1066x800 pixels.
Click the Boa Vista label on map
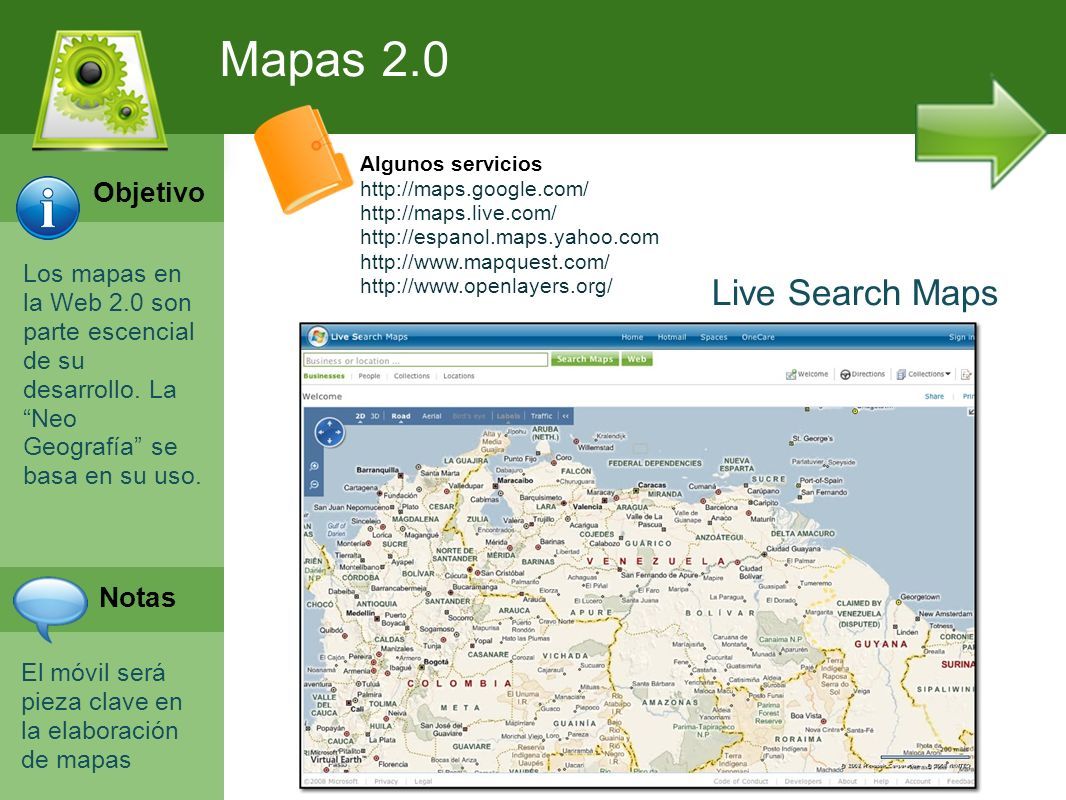pyautogui.click(x=806, y=716)
